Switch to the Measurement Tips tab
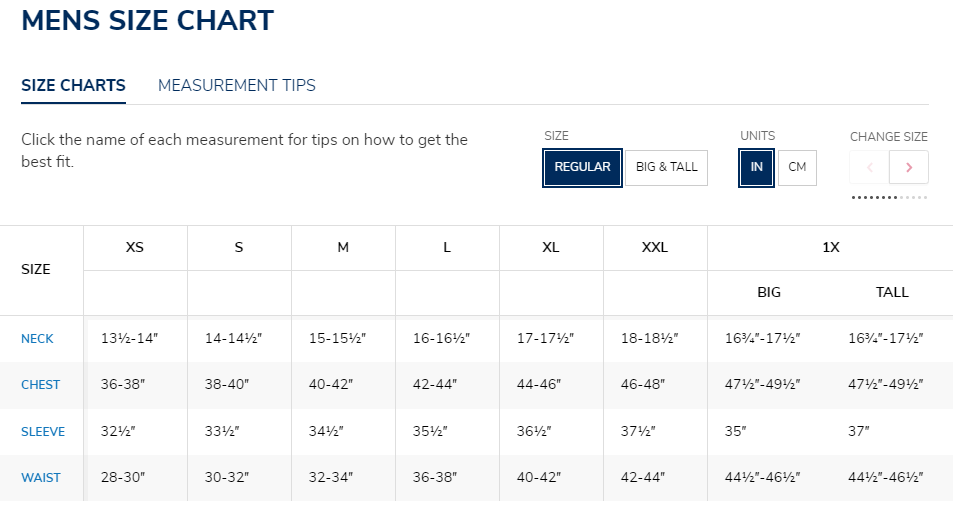 (237, 85)
